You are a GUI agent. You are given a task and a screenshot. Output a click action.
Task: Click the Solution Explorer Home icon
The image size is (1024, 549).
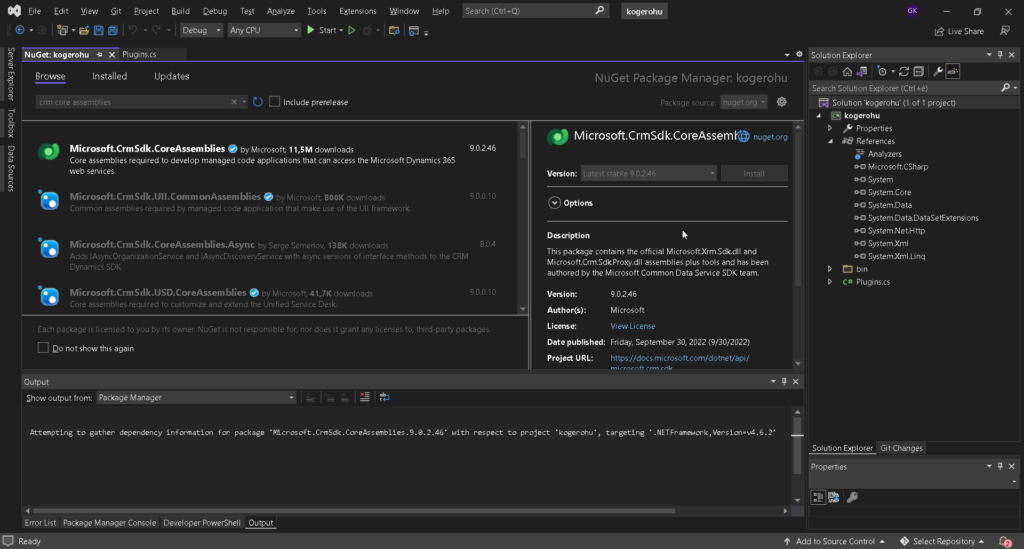(x=847, y=71)
